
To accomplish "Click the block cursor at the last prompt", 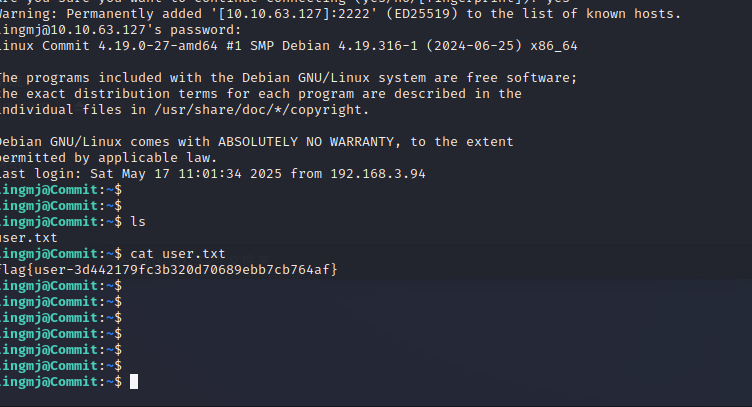I will [x=134, y=381].
